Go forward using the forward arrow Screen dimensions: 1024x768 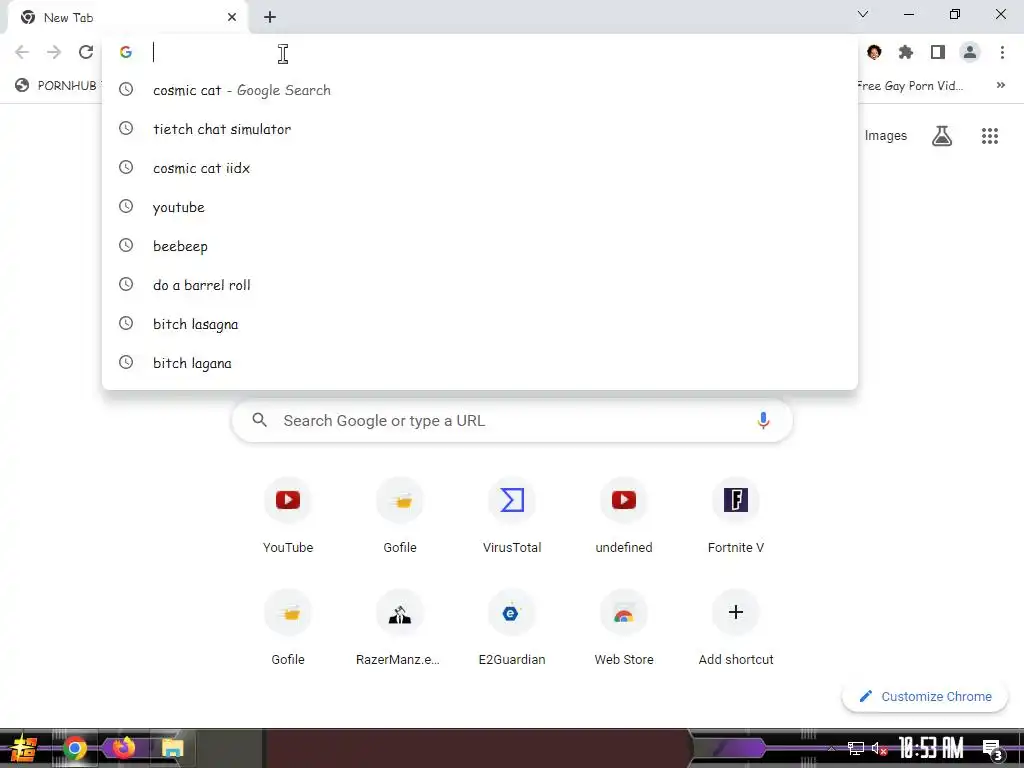pyautogui.click(x=54, y=52)
